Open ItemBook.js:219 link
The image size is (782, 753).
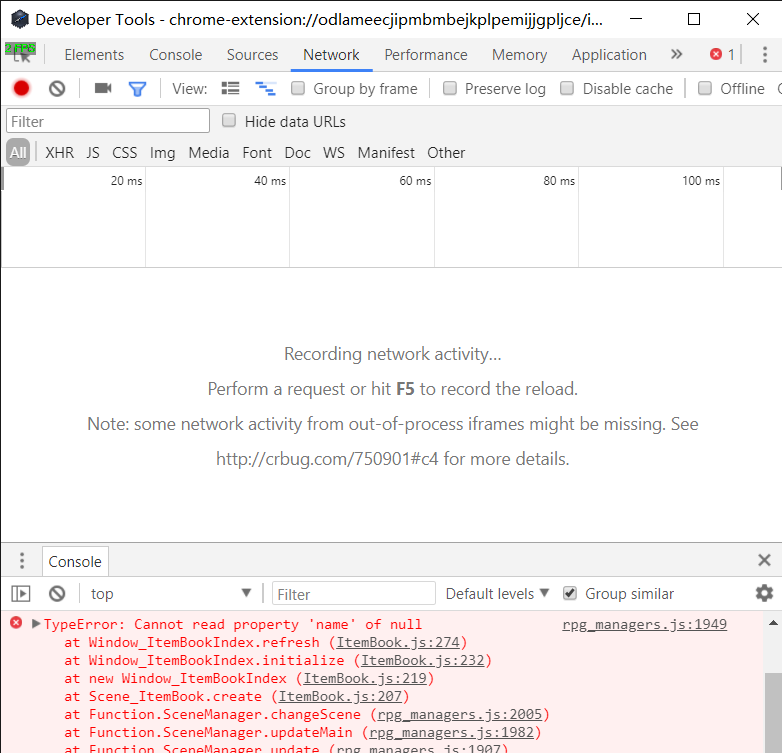[365, 678]
